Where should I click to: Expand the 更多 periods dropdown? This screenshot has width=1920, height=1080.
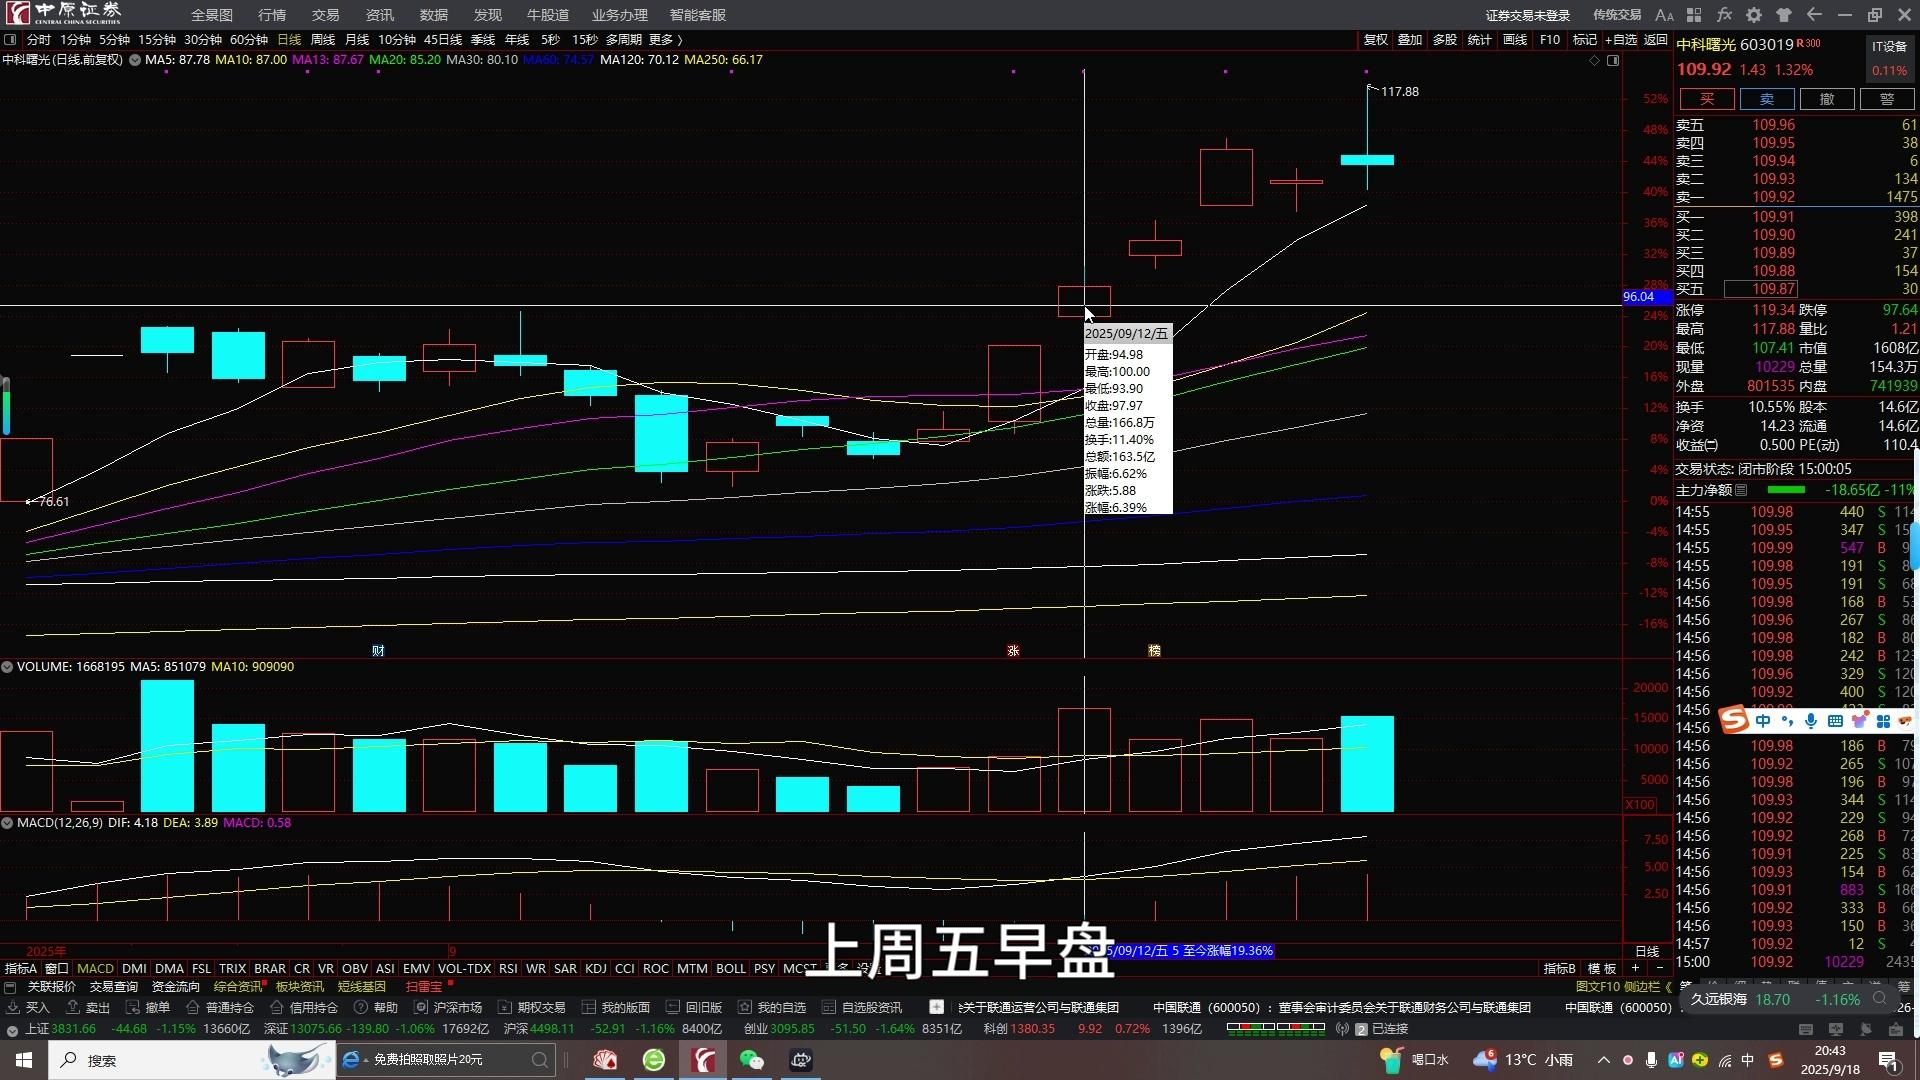pyautogui.click(x=660, y=40)
